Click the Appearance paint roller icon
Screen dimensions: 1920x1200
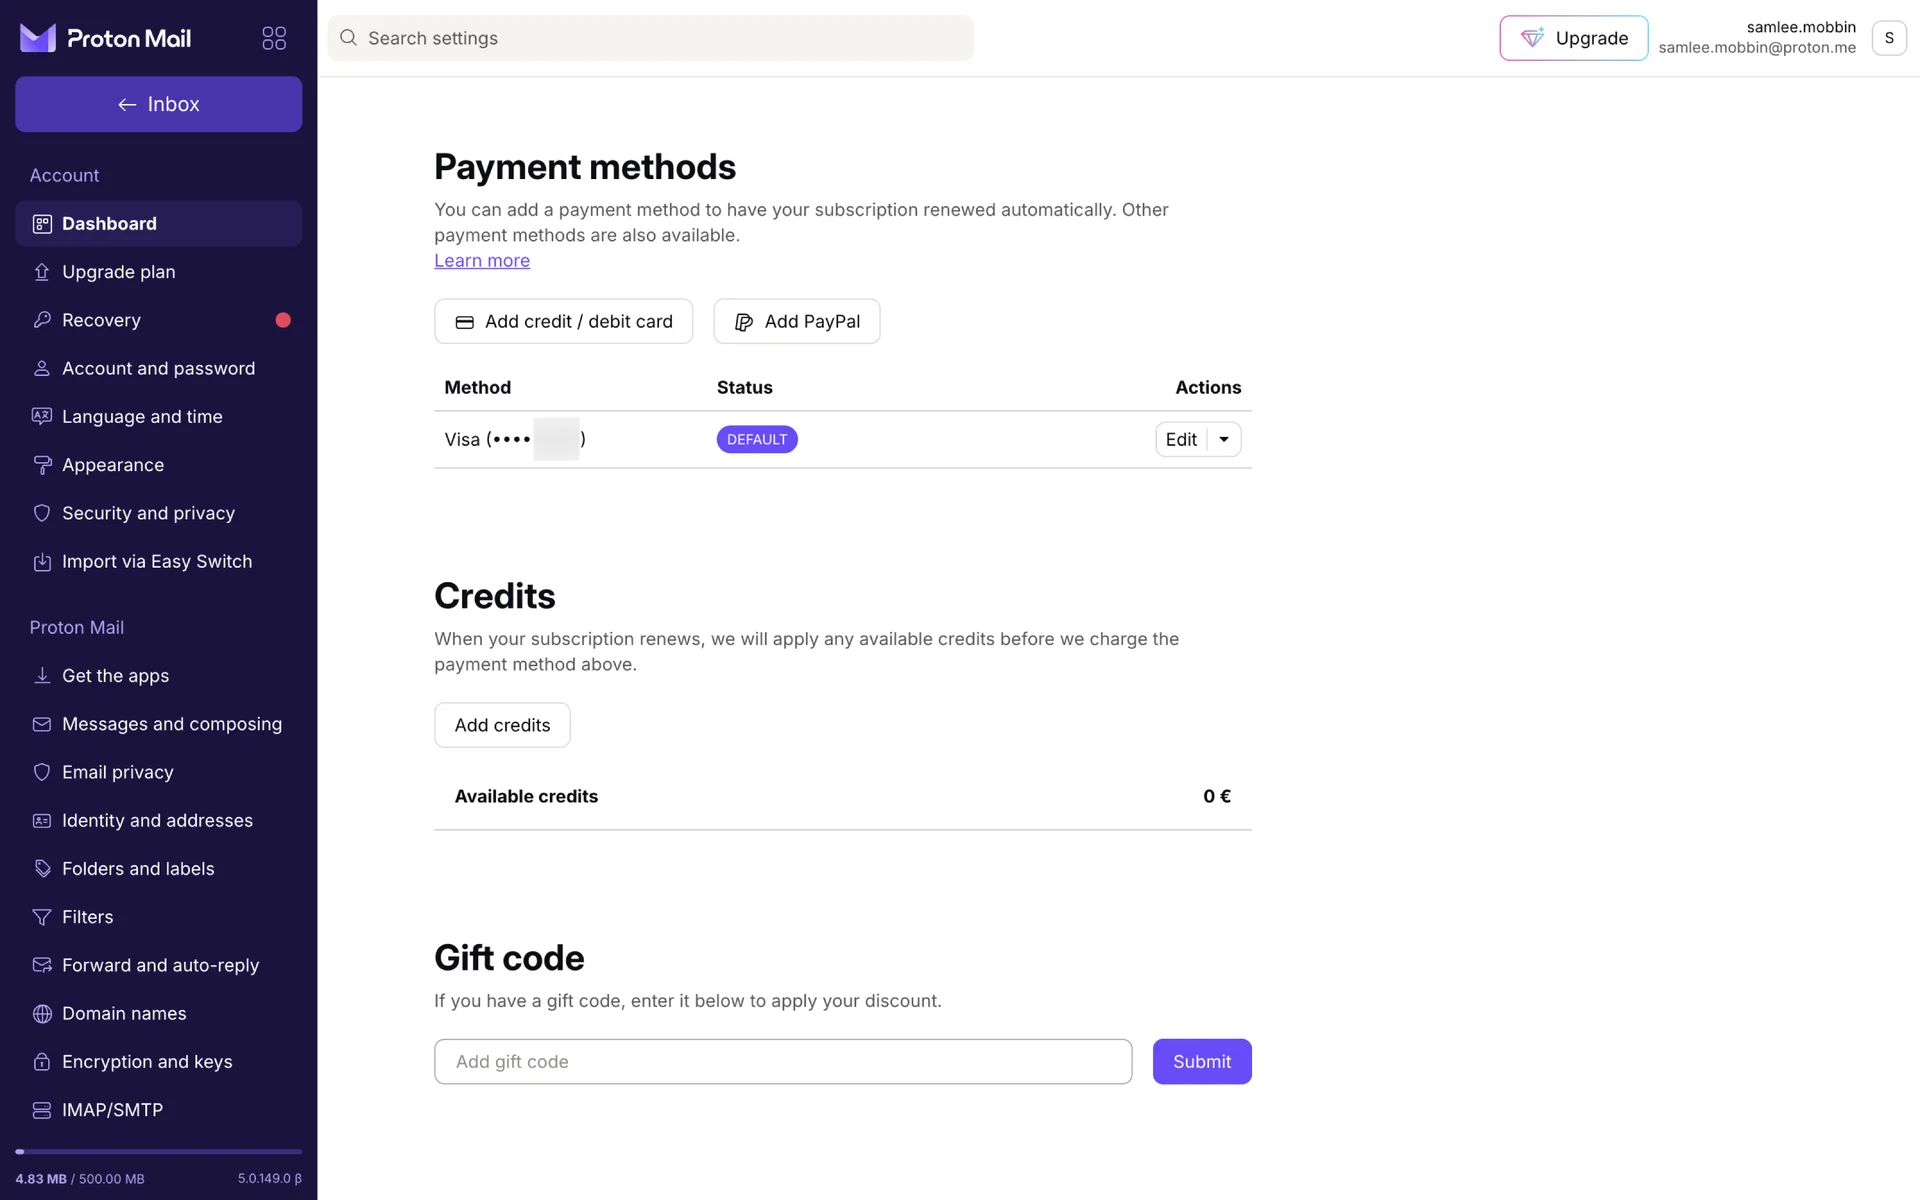point(42,465)
